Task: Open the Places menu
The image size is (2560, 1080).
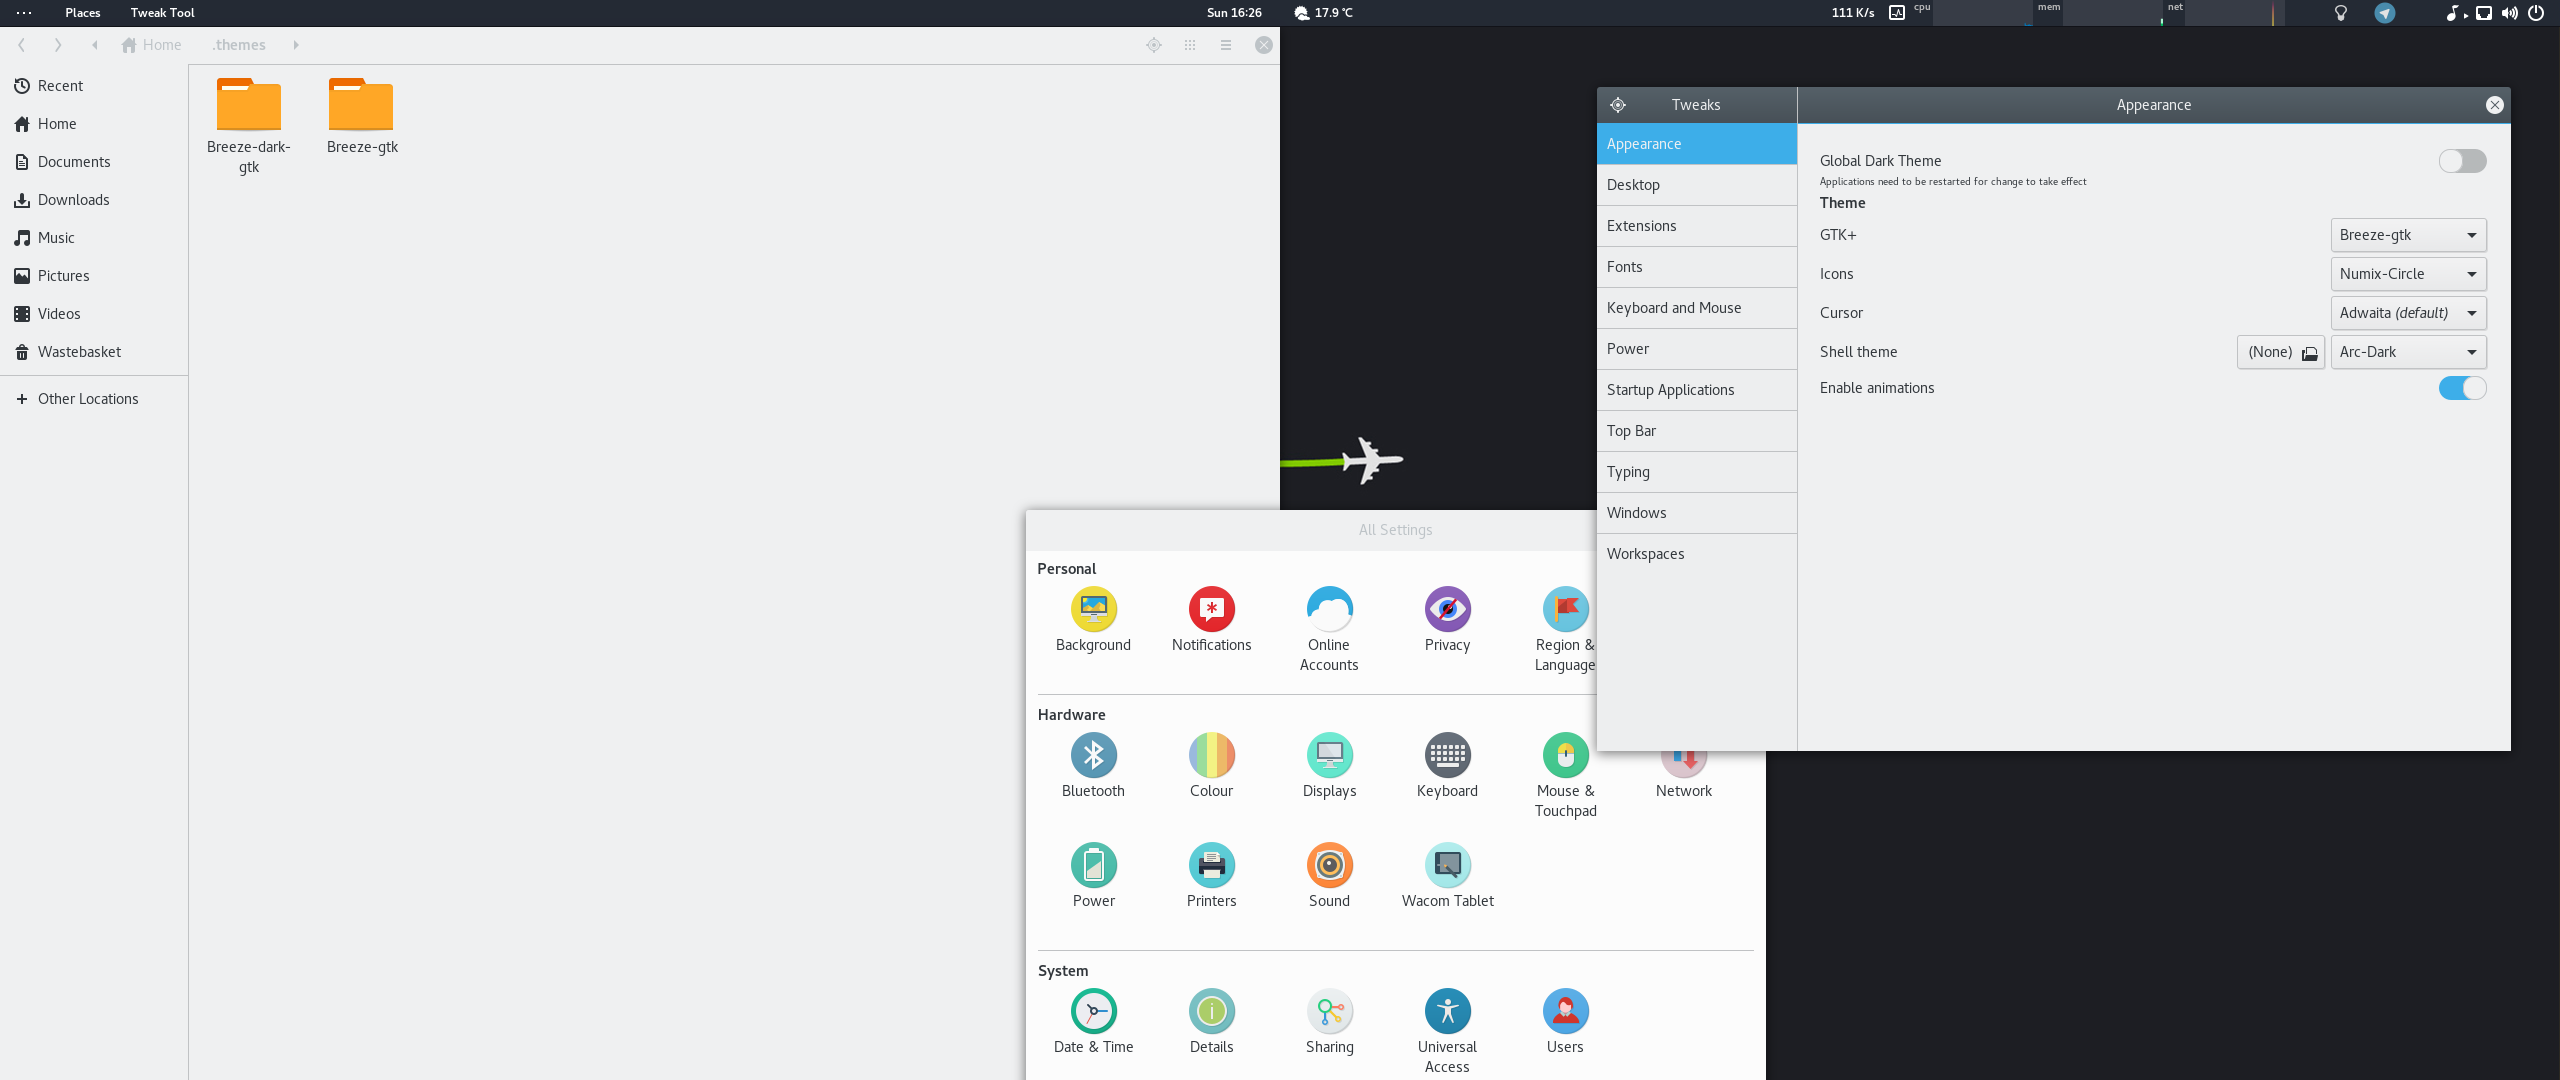Action: [82, 13]
